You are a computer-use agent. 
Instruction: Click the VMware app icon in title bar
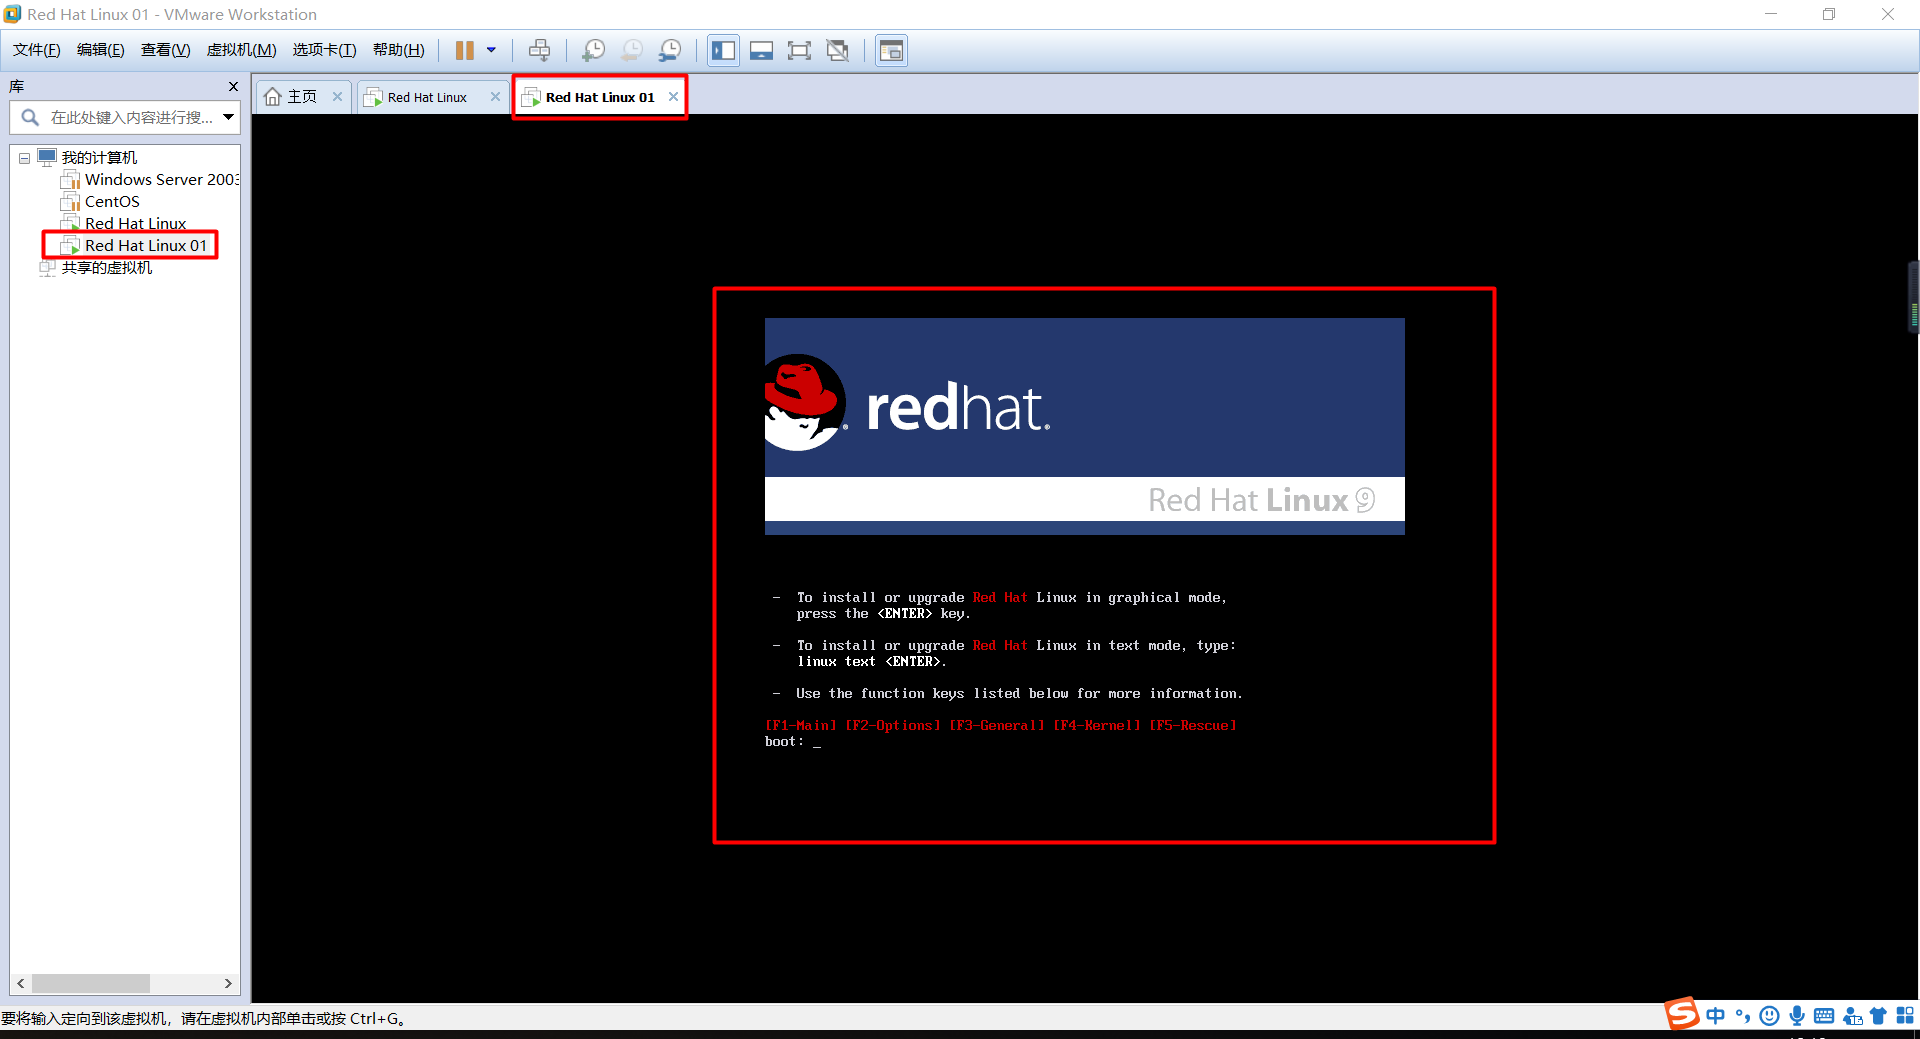click(x=12, y=14)
